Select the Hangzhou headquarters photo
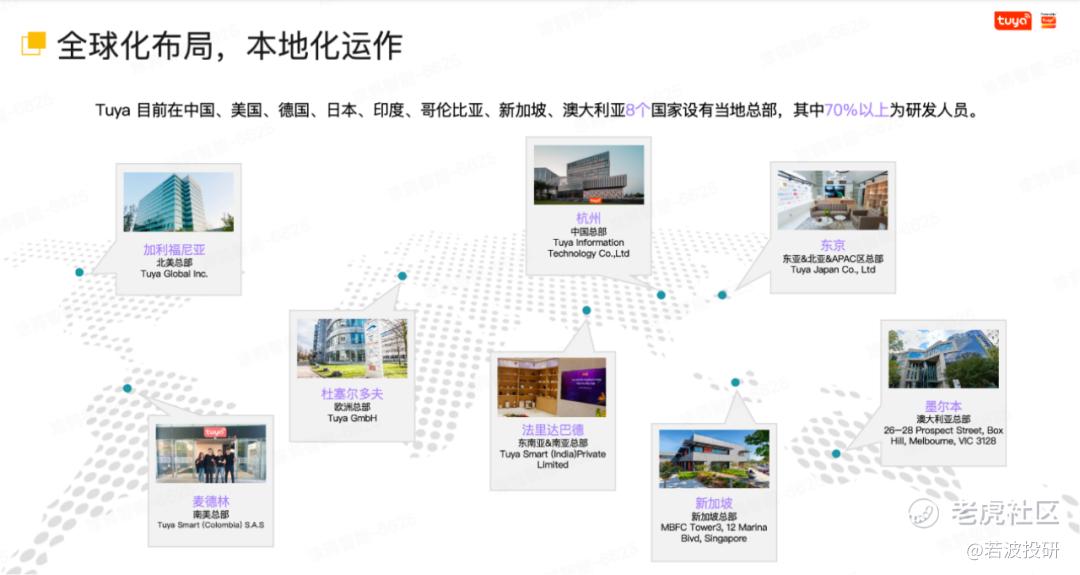The width and height of the screenshot is (1080, 575). pos(589,175)
